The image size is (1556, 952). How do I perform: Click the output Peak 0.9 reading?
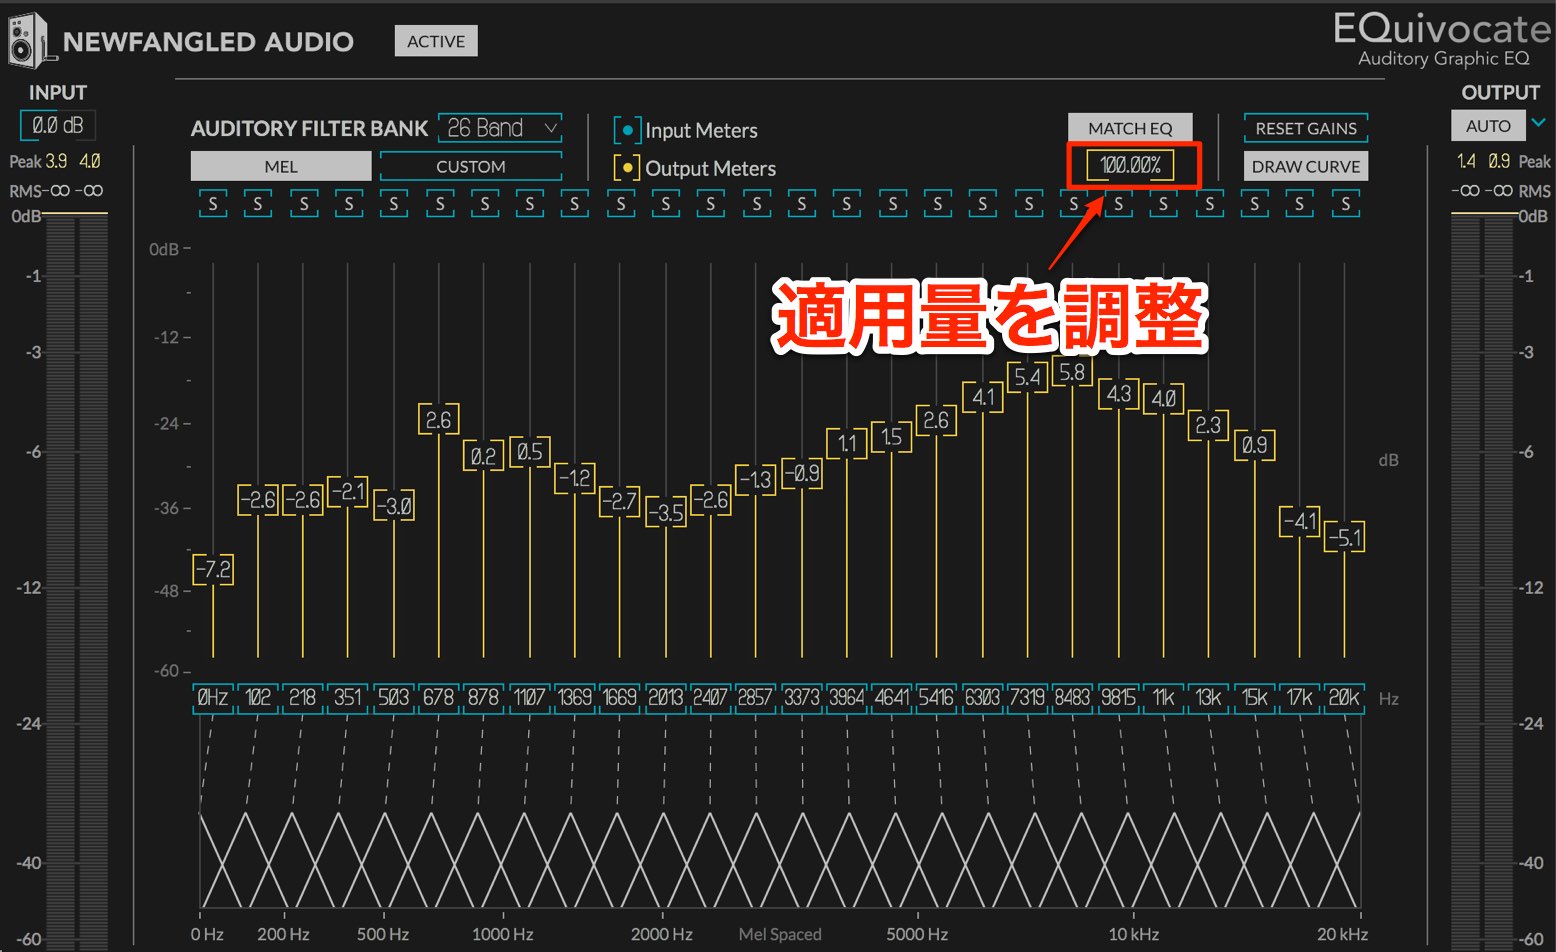click(1499, 161)
